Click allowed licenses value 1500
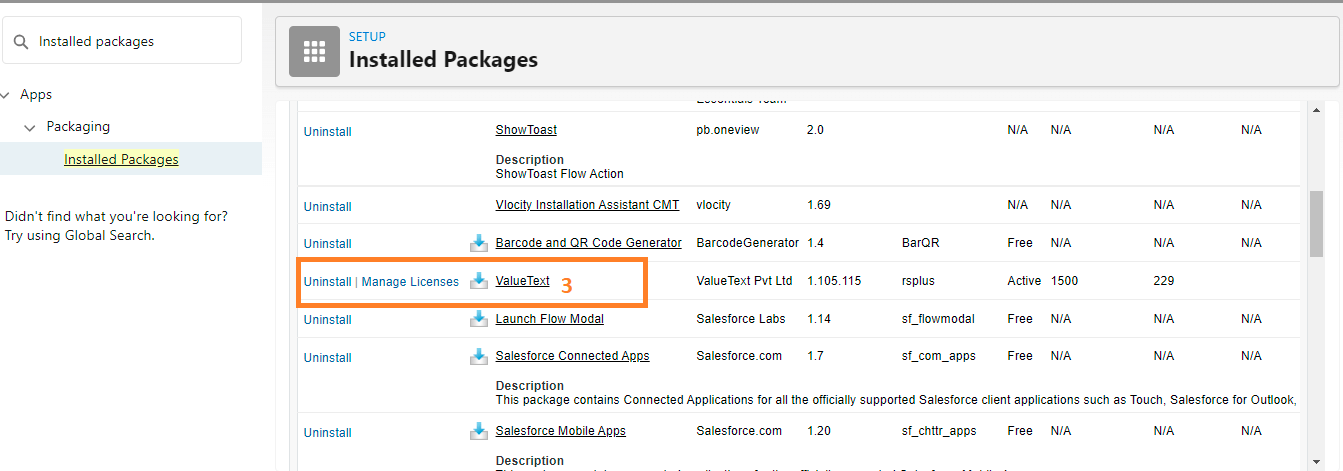1343x471 pixels. 1064,281
